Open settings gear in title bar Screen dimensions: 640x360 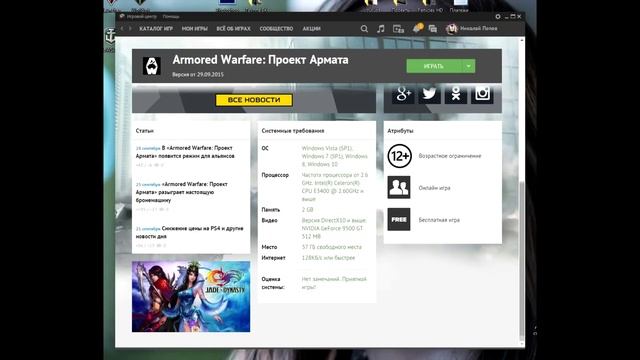click(498, 17)
